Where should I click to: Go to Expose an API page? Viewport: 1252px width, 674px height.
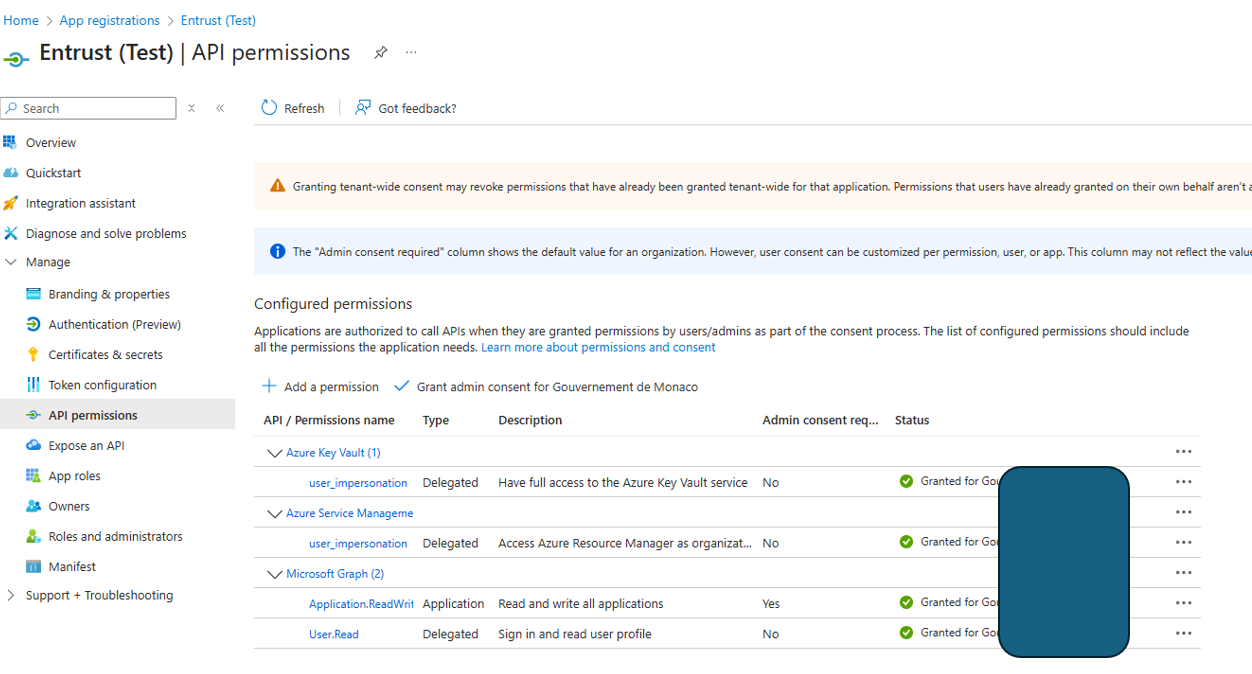[86, 446]
